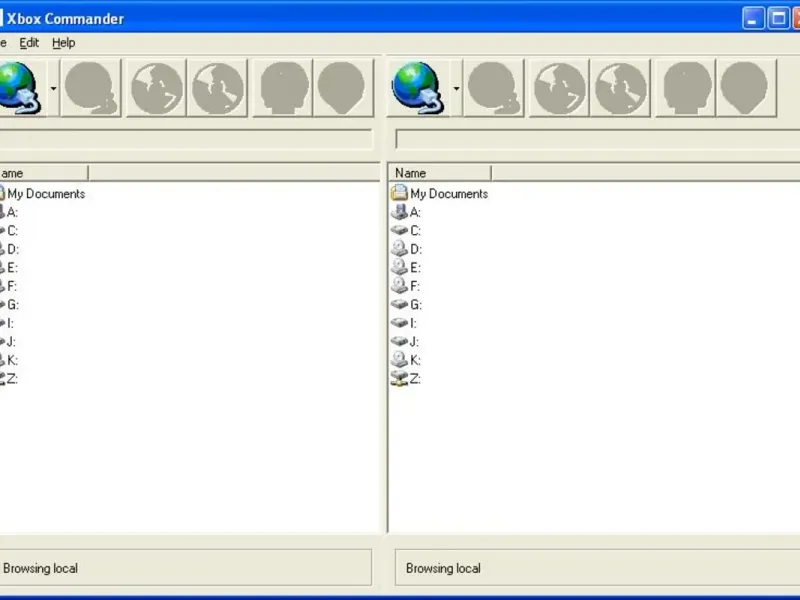Click the left pane globe connect icon
800x600 pixels.
pos(21,88)
